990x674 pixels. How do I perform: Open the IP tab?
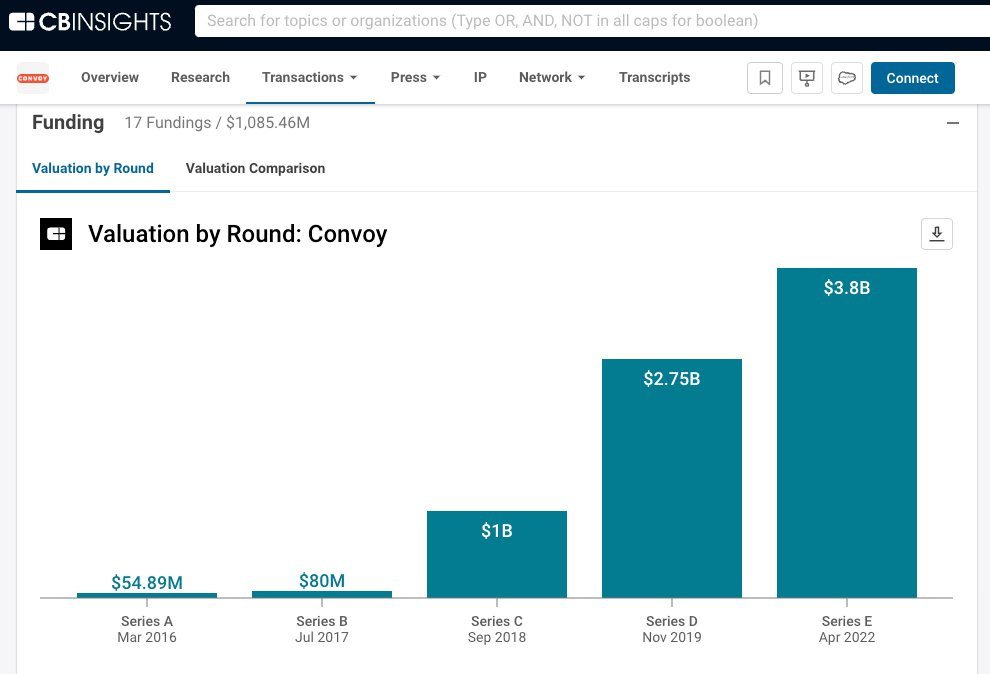pyautogui.click(x=480, y=78)
